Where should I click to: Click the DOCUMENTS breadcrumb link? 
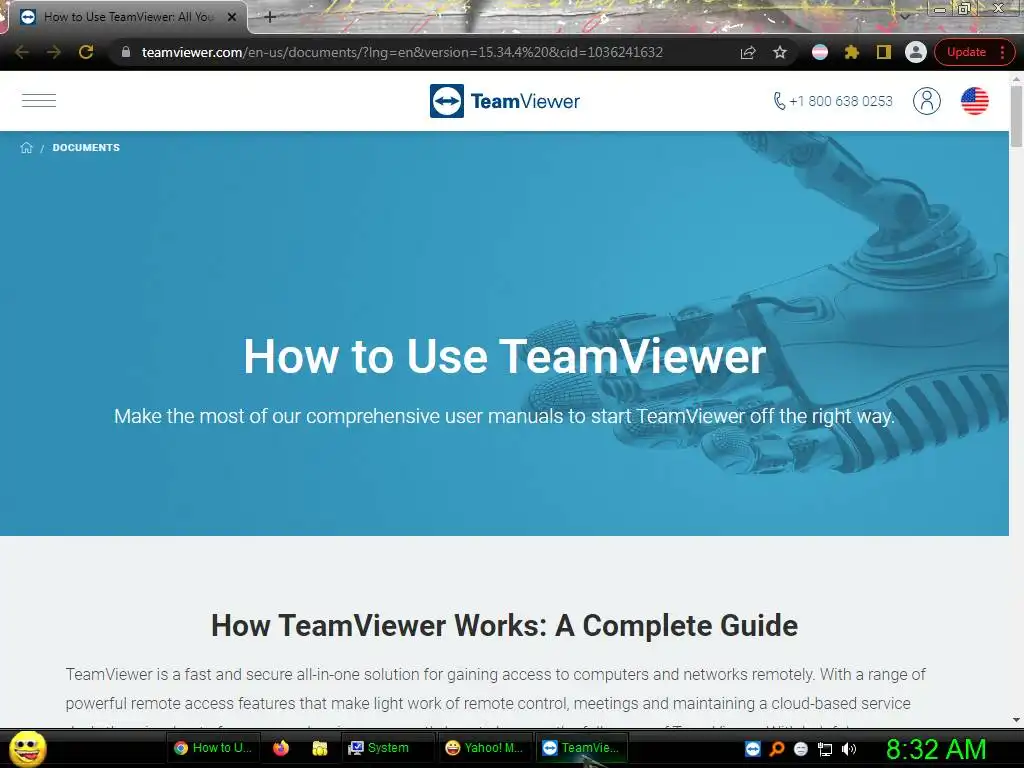pos(86,148)
